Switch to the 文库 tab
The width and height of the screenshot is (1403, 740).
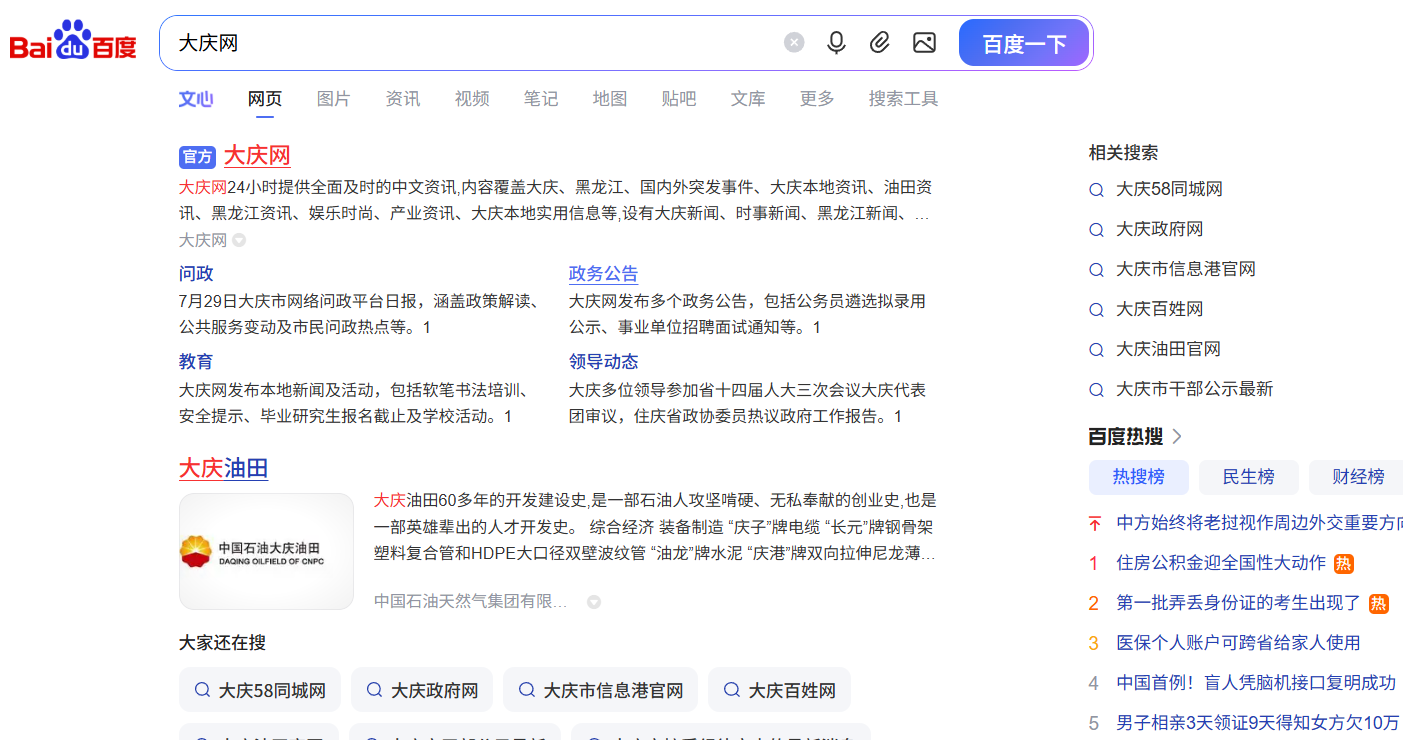click(x=748, y=99)
